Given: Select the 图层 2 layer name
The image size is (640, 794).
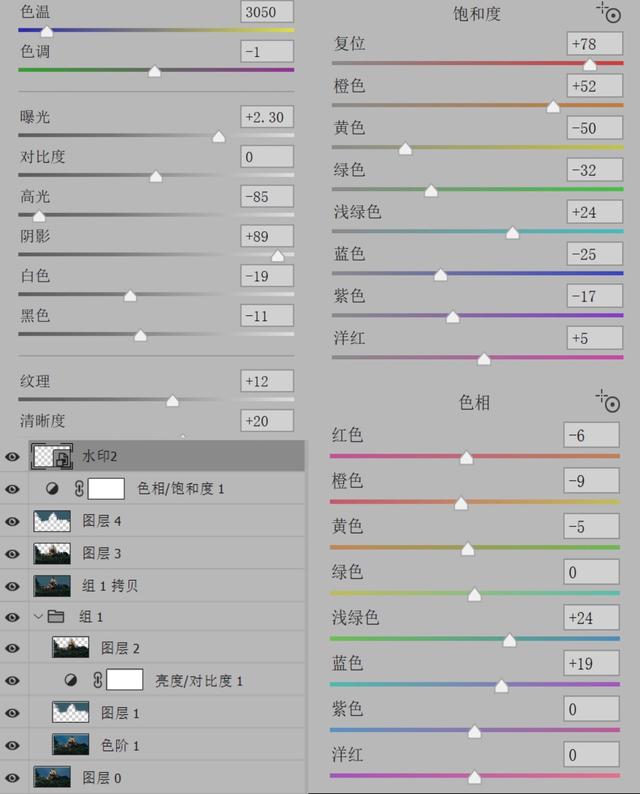Looking at the screenshot, I should [x=120, y=648].
